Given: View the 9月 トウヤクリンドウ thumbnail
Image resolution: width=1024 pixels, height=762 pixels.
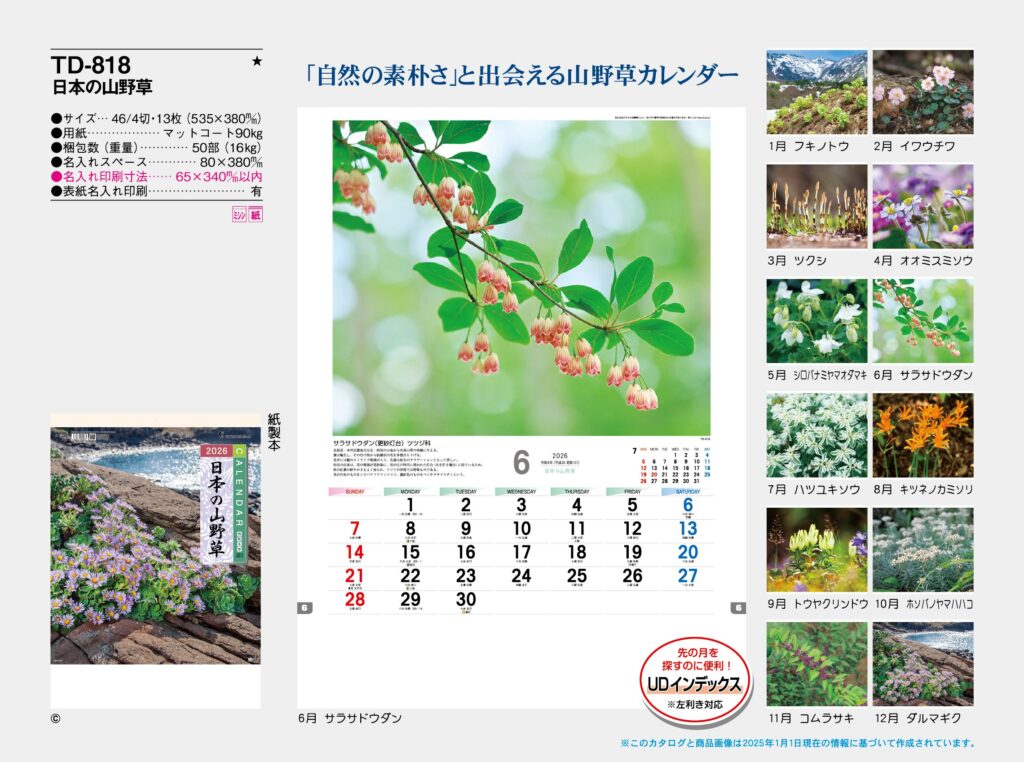Looking at the screenshot, I should 816,550.
